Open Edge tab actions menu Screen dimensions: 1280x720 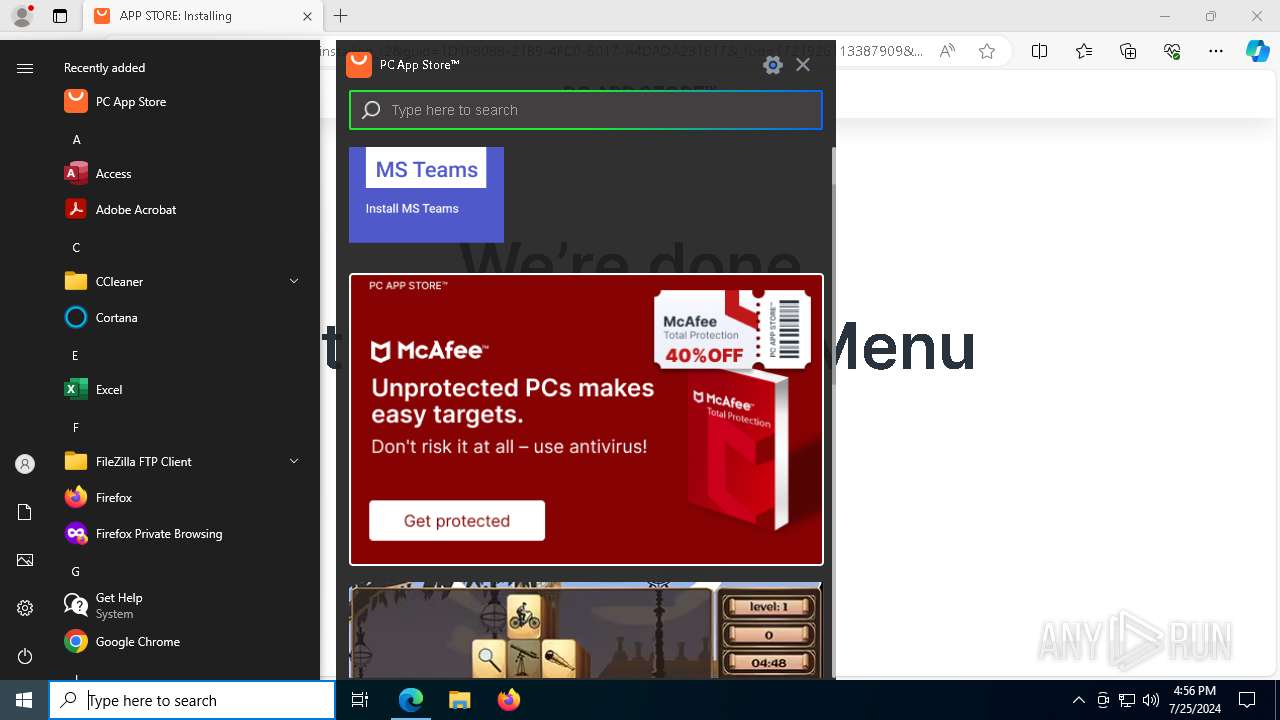click(x=60, y=16)
